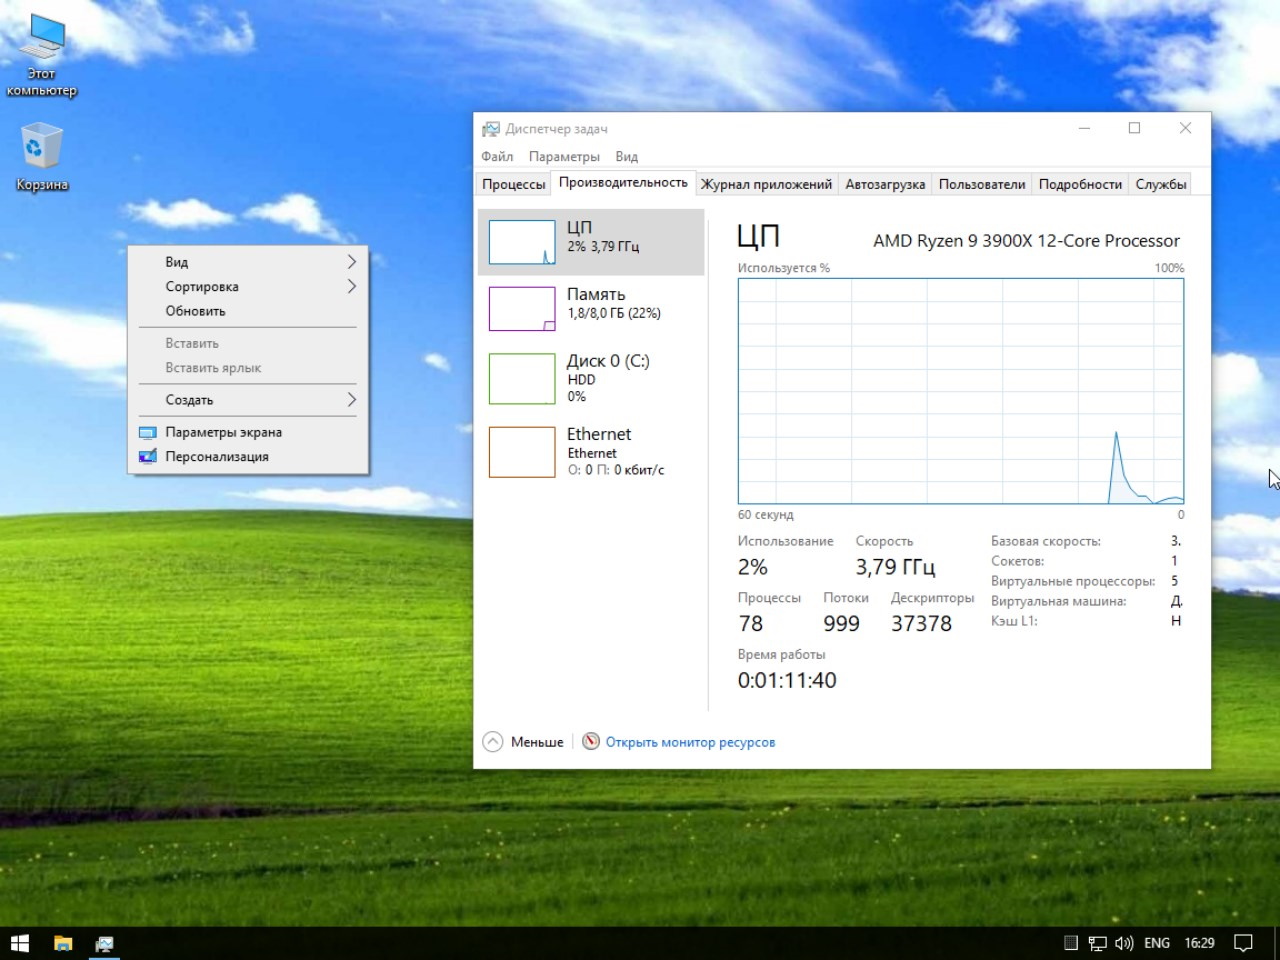Click the CPU usage graph
1280x960 pixels.
coord(961,391)
